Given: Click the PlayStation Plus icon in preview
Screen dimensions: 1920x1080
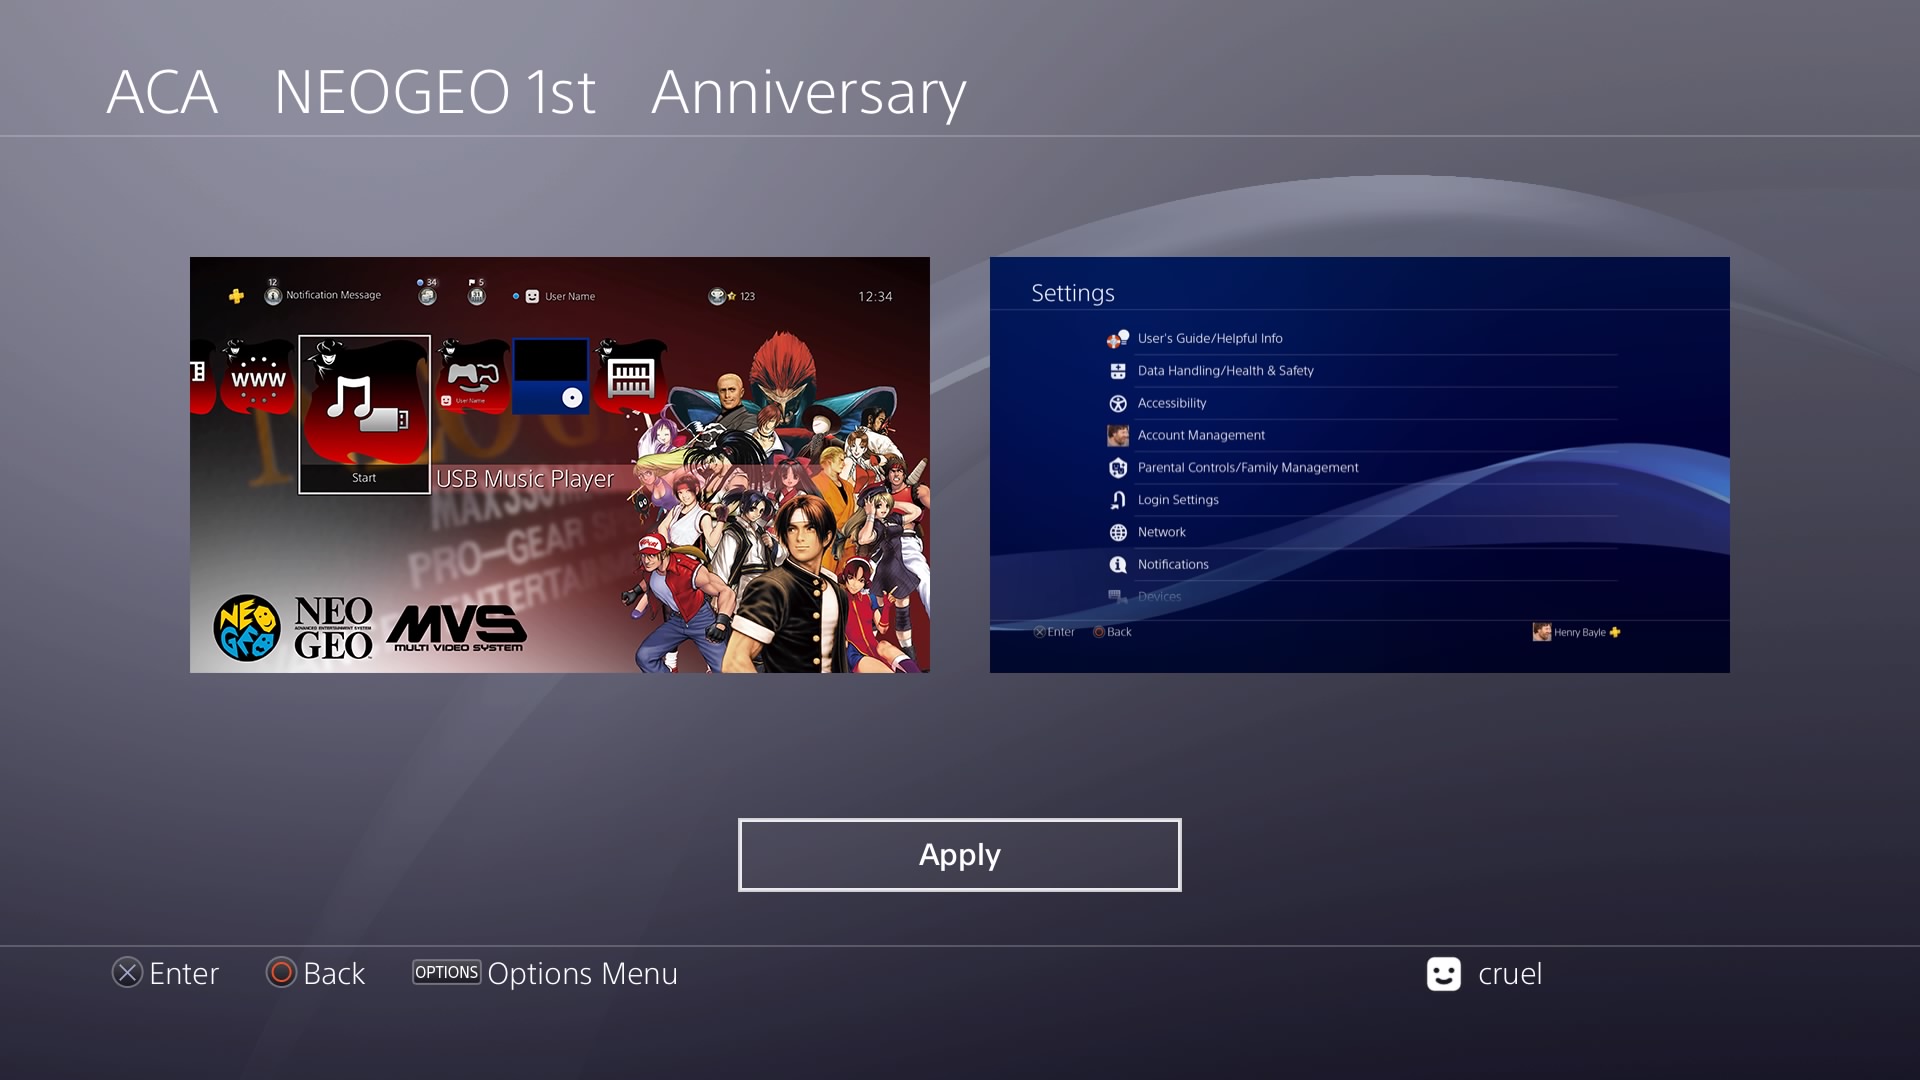Looking at the screenshot, I should pyautogui.click(x=236, y=296).
